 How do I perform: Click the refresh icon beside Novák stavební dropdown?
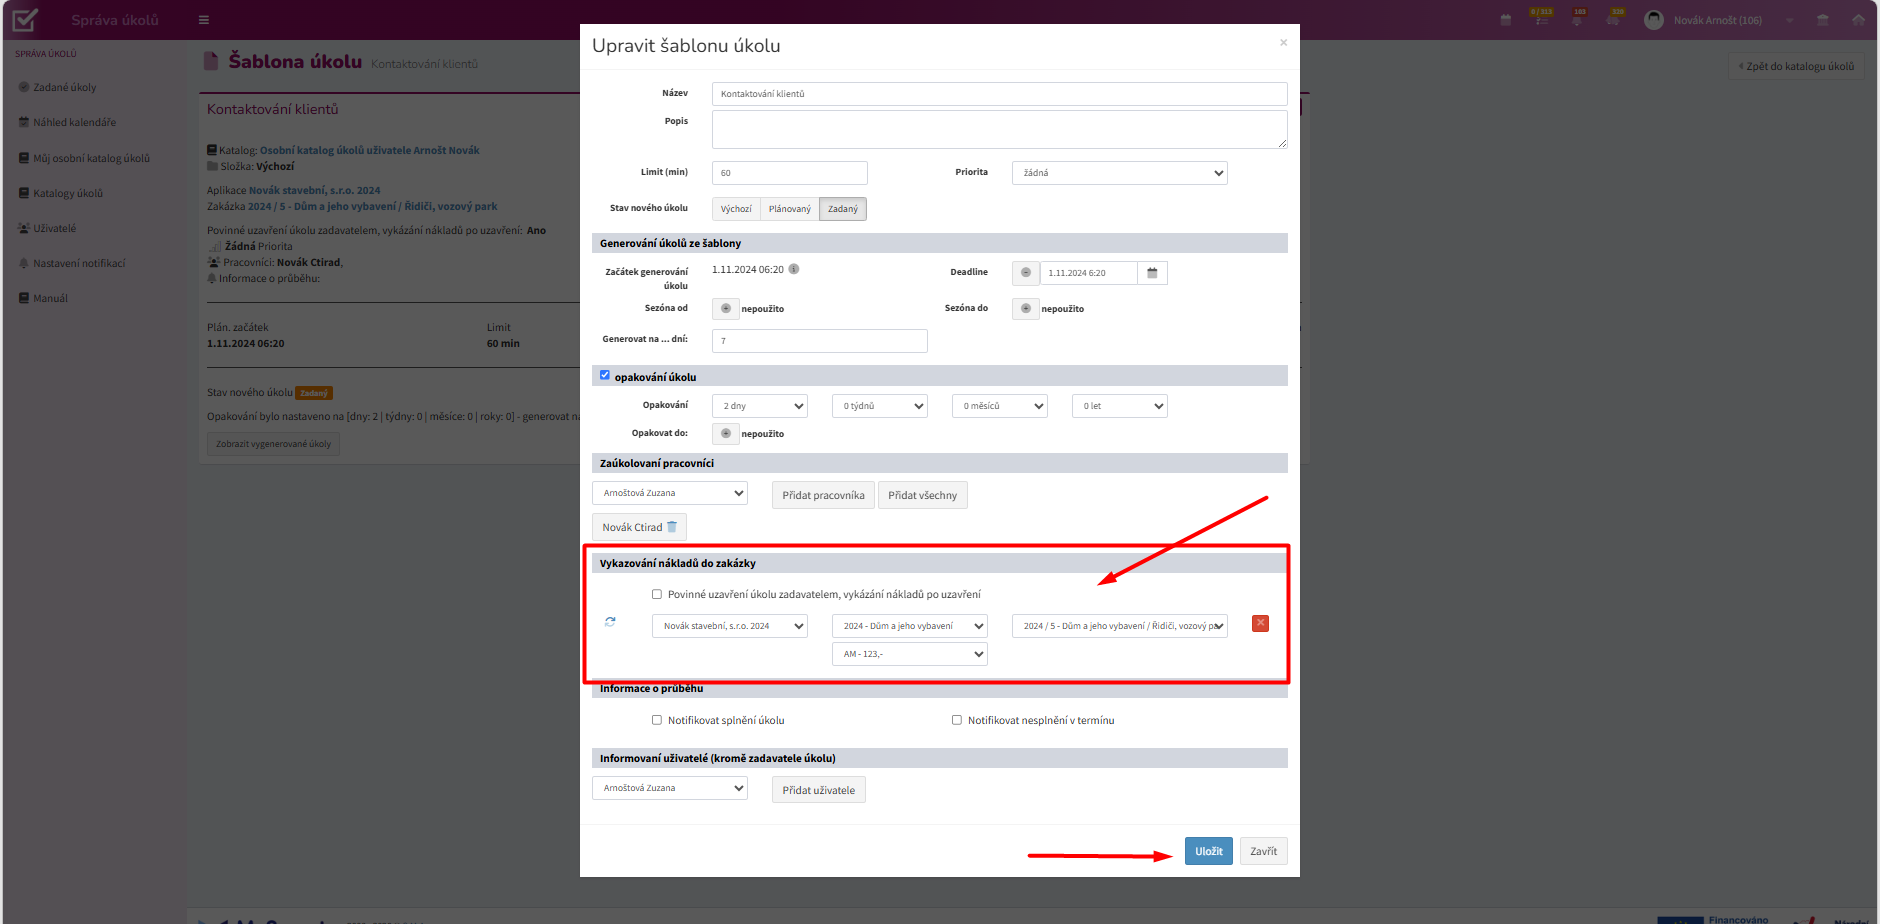(610, 622)
